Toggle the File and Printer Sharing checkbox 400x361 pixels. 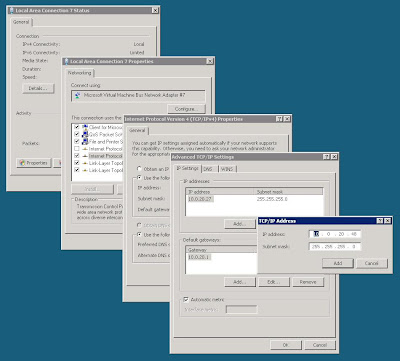pos(77,142)
